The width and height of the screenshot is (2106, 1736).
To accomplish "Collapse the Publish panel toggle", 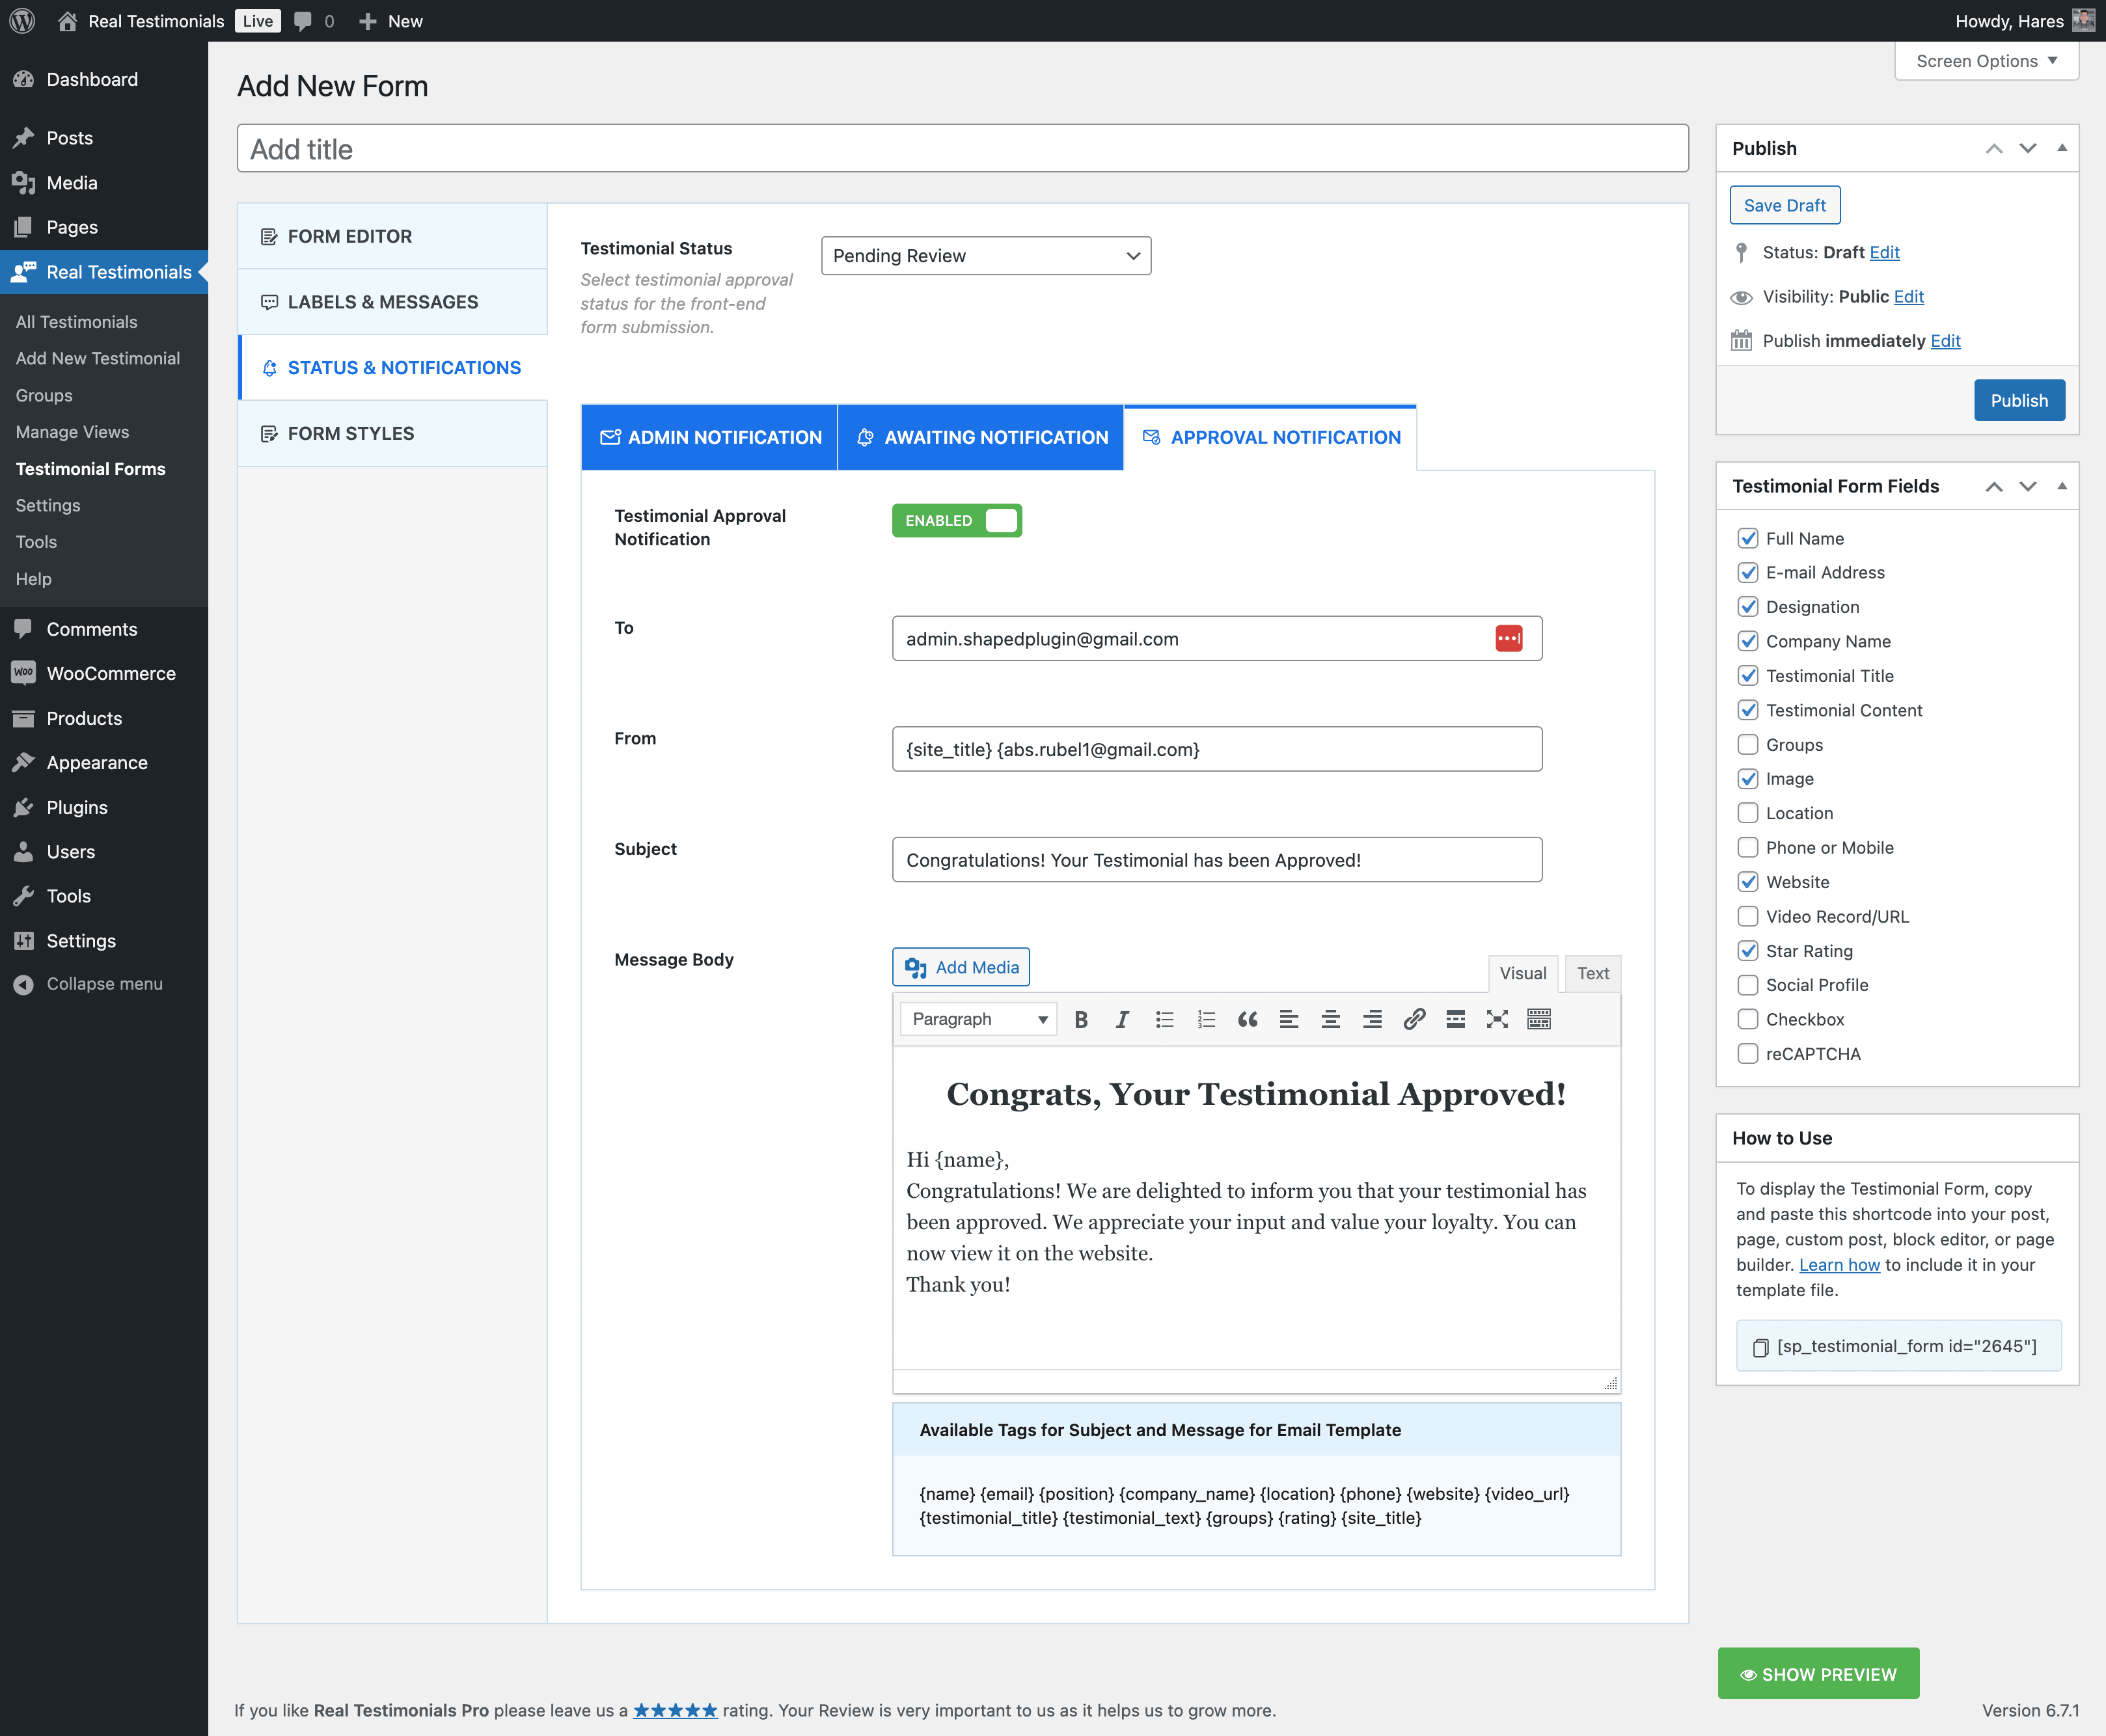I will coord(2061,148).
